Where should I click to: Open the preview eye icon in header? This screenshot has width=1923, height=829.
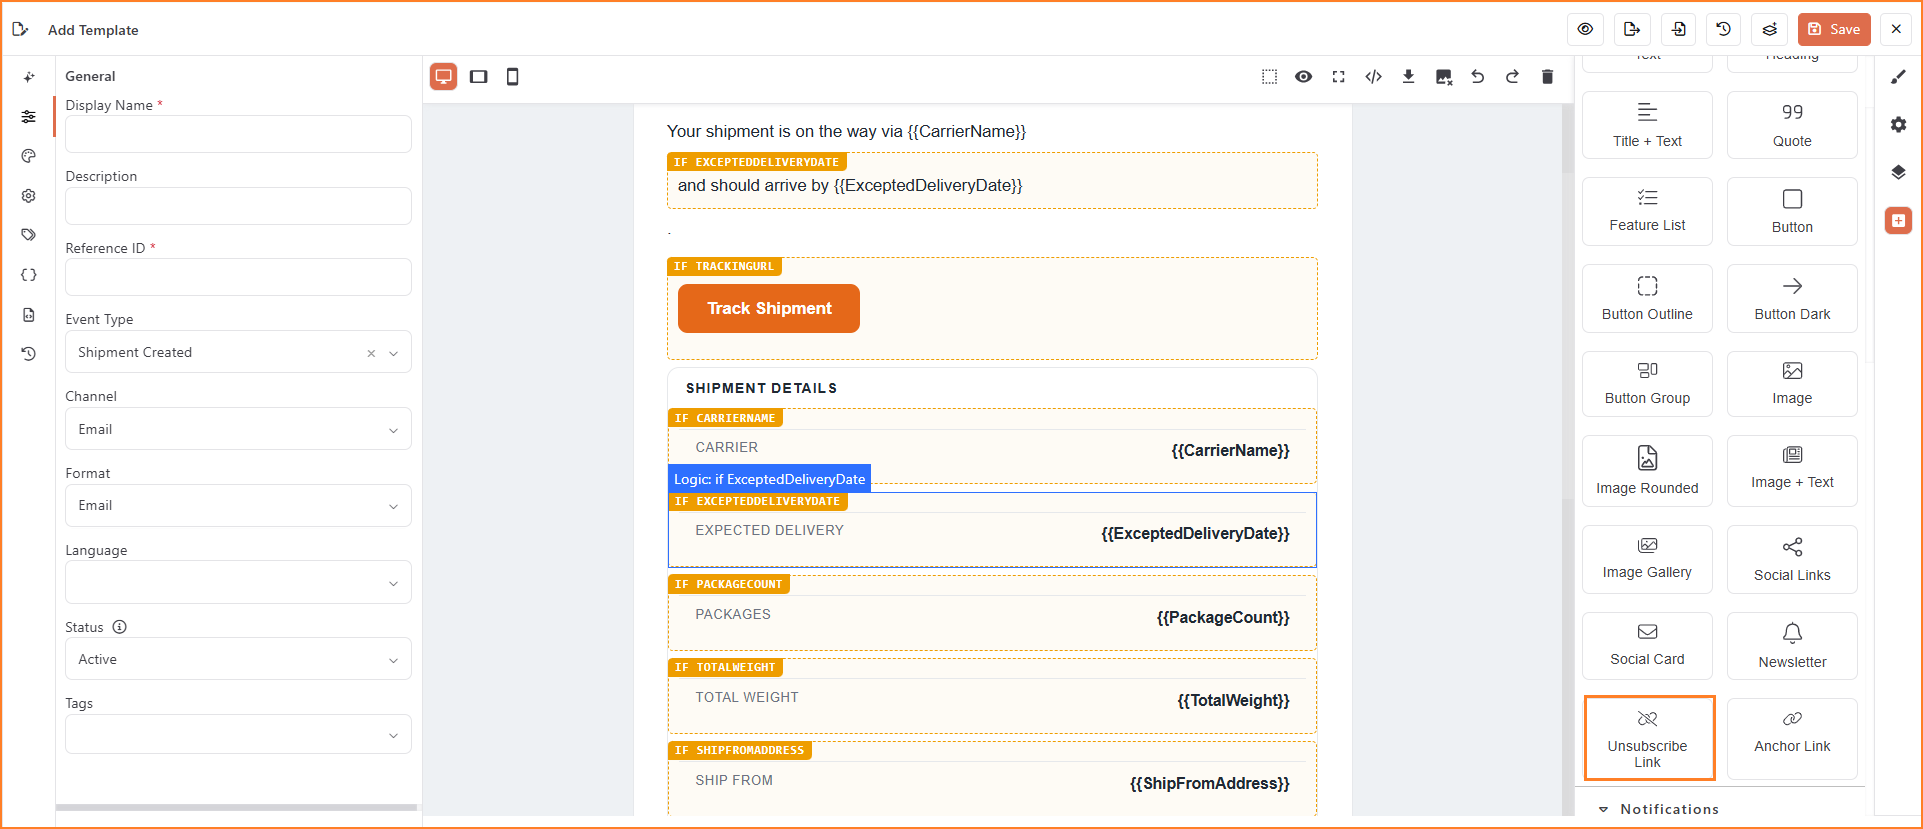[x=1585, y=29]
